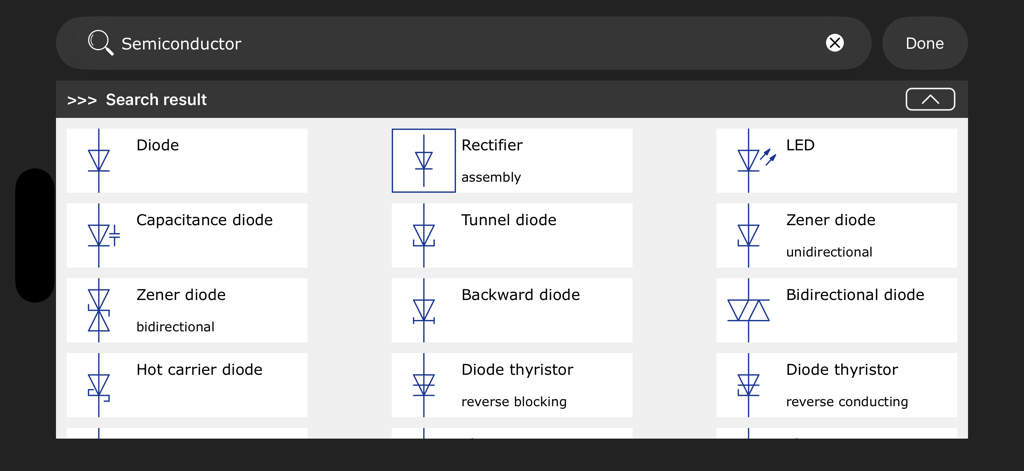Select the reverse blocking Diode thyristor icon

coord(424,385)
